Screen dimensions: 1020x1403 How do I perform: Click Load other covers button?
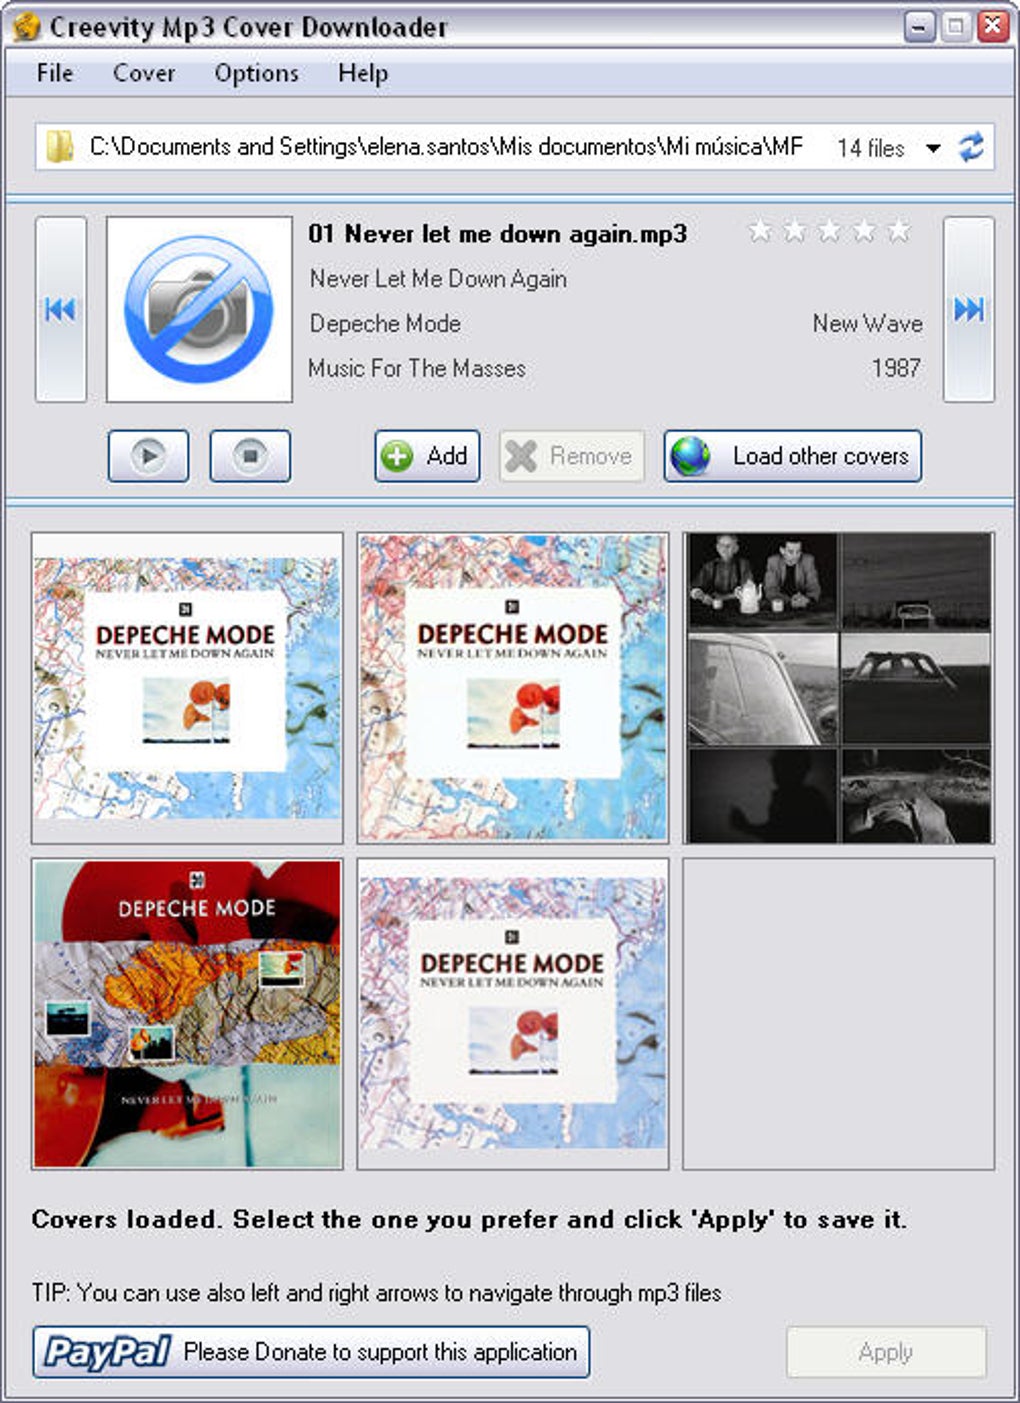792,456
